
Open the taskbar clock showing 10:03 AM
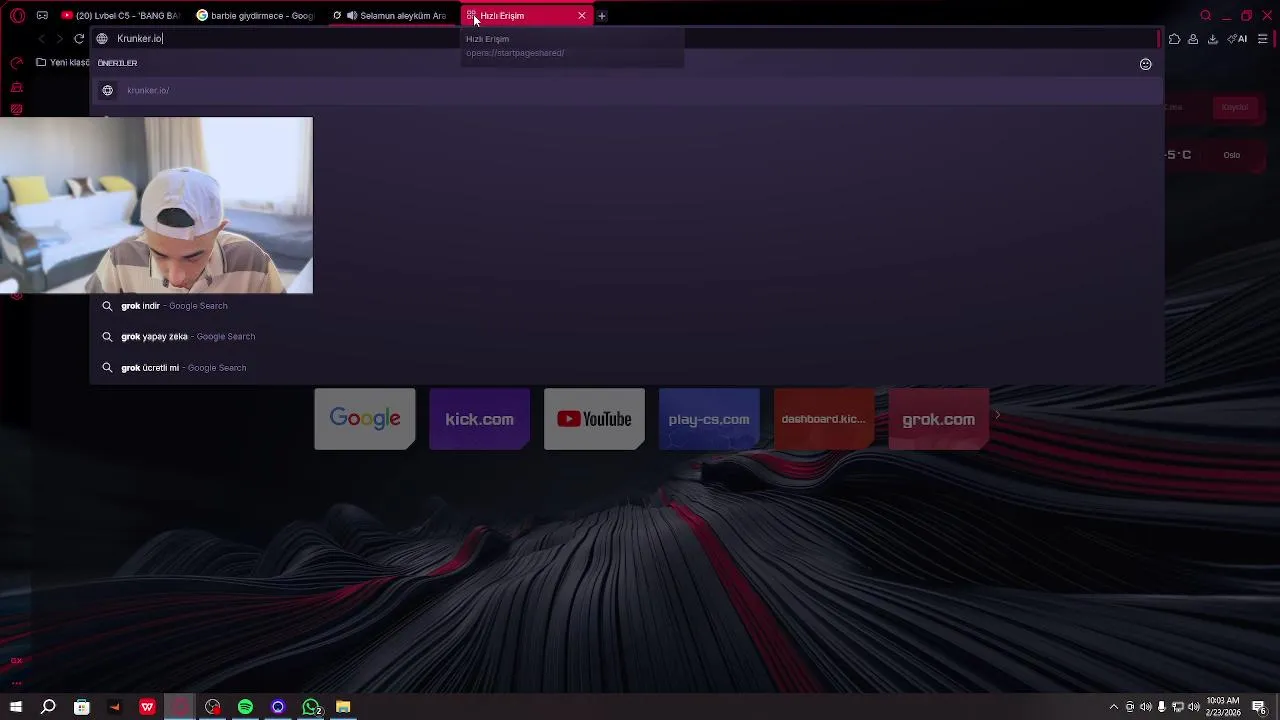(x=1223, y=707)
